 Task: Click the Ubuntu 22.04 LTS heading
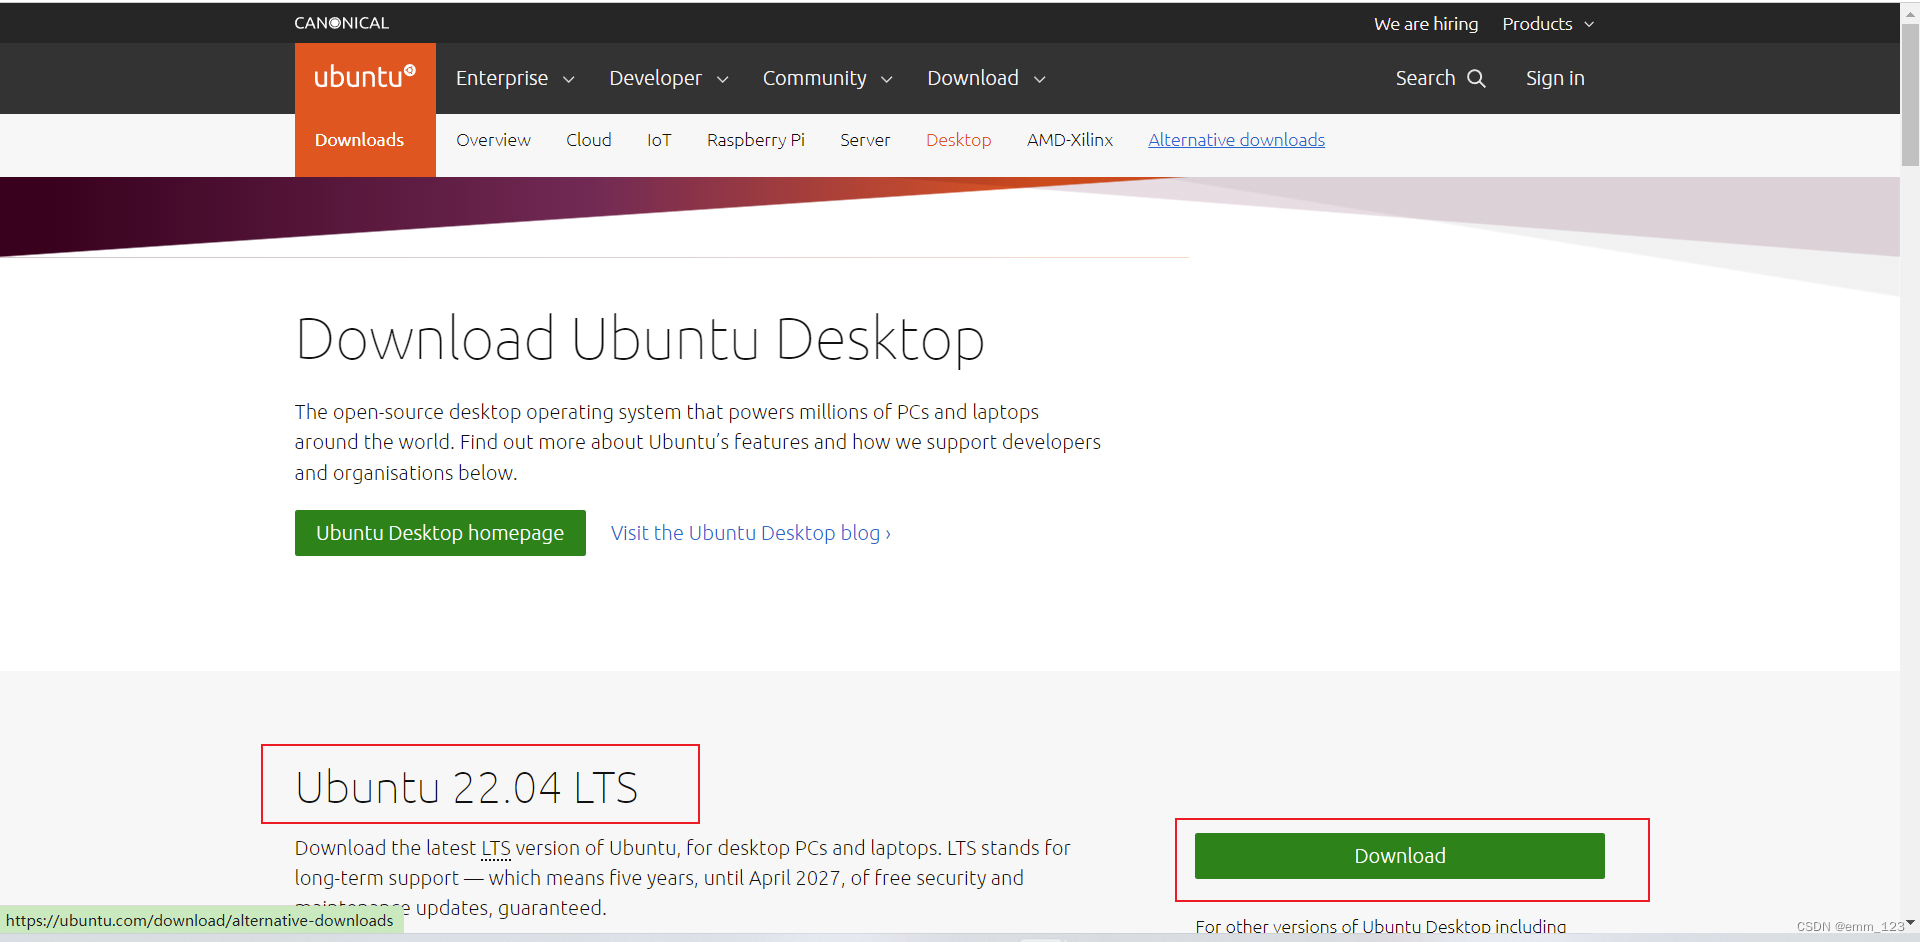(x=467, y=787)
